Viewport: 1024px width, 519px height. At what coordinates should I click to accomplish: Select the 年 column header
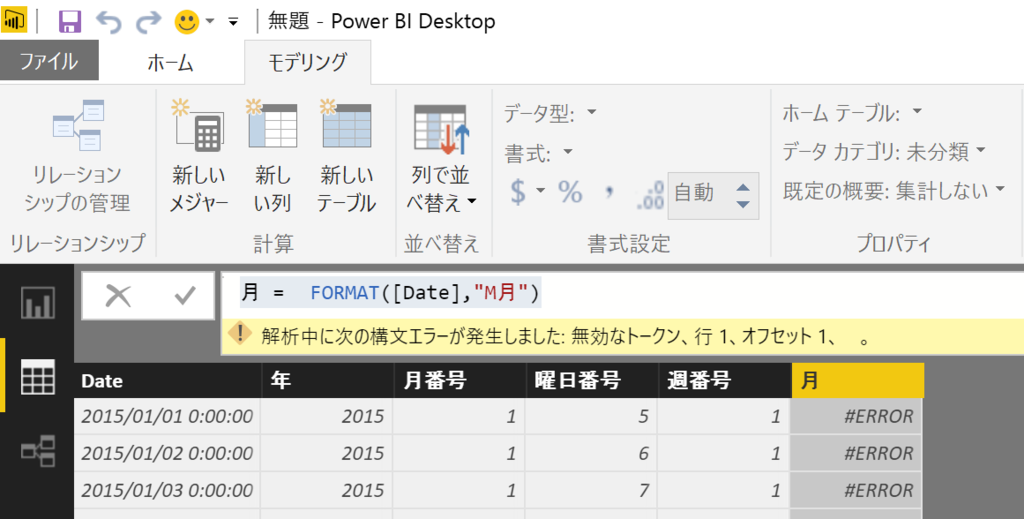click(x=327, y=381)
